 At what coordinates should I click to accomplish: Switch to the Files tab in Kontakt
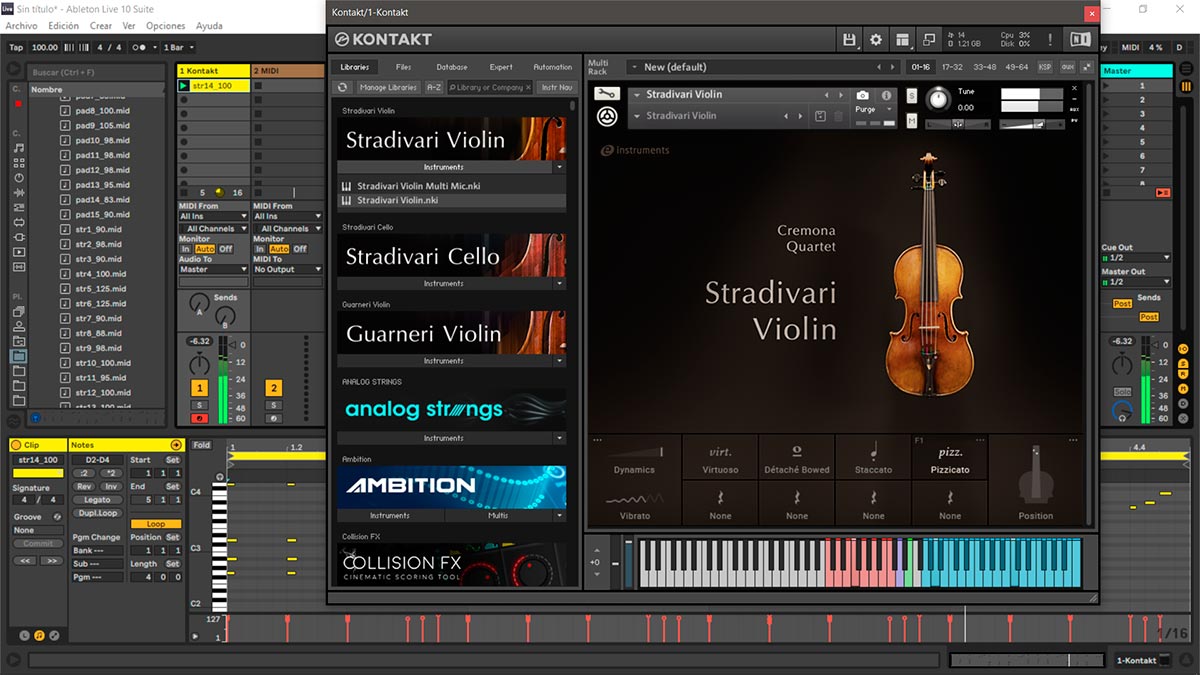point(403,67)
